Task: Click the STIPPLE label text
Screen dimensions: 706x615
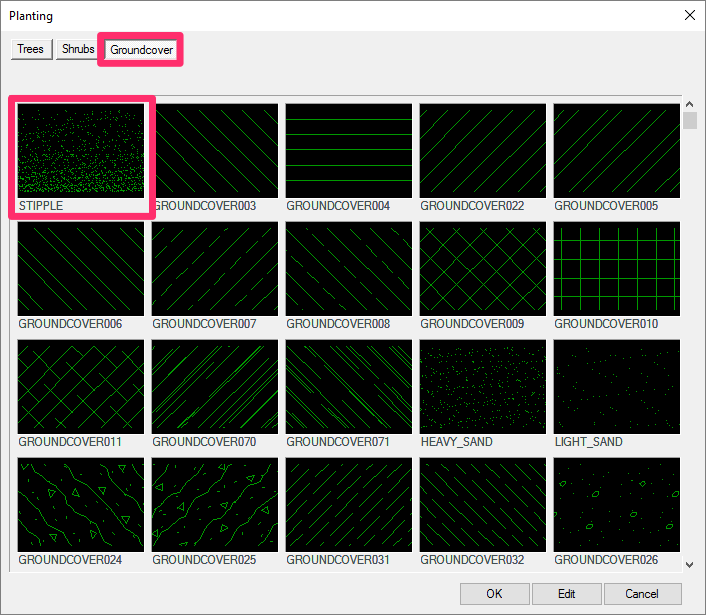Action: point(41,206)
